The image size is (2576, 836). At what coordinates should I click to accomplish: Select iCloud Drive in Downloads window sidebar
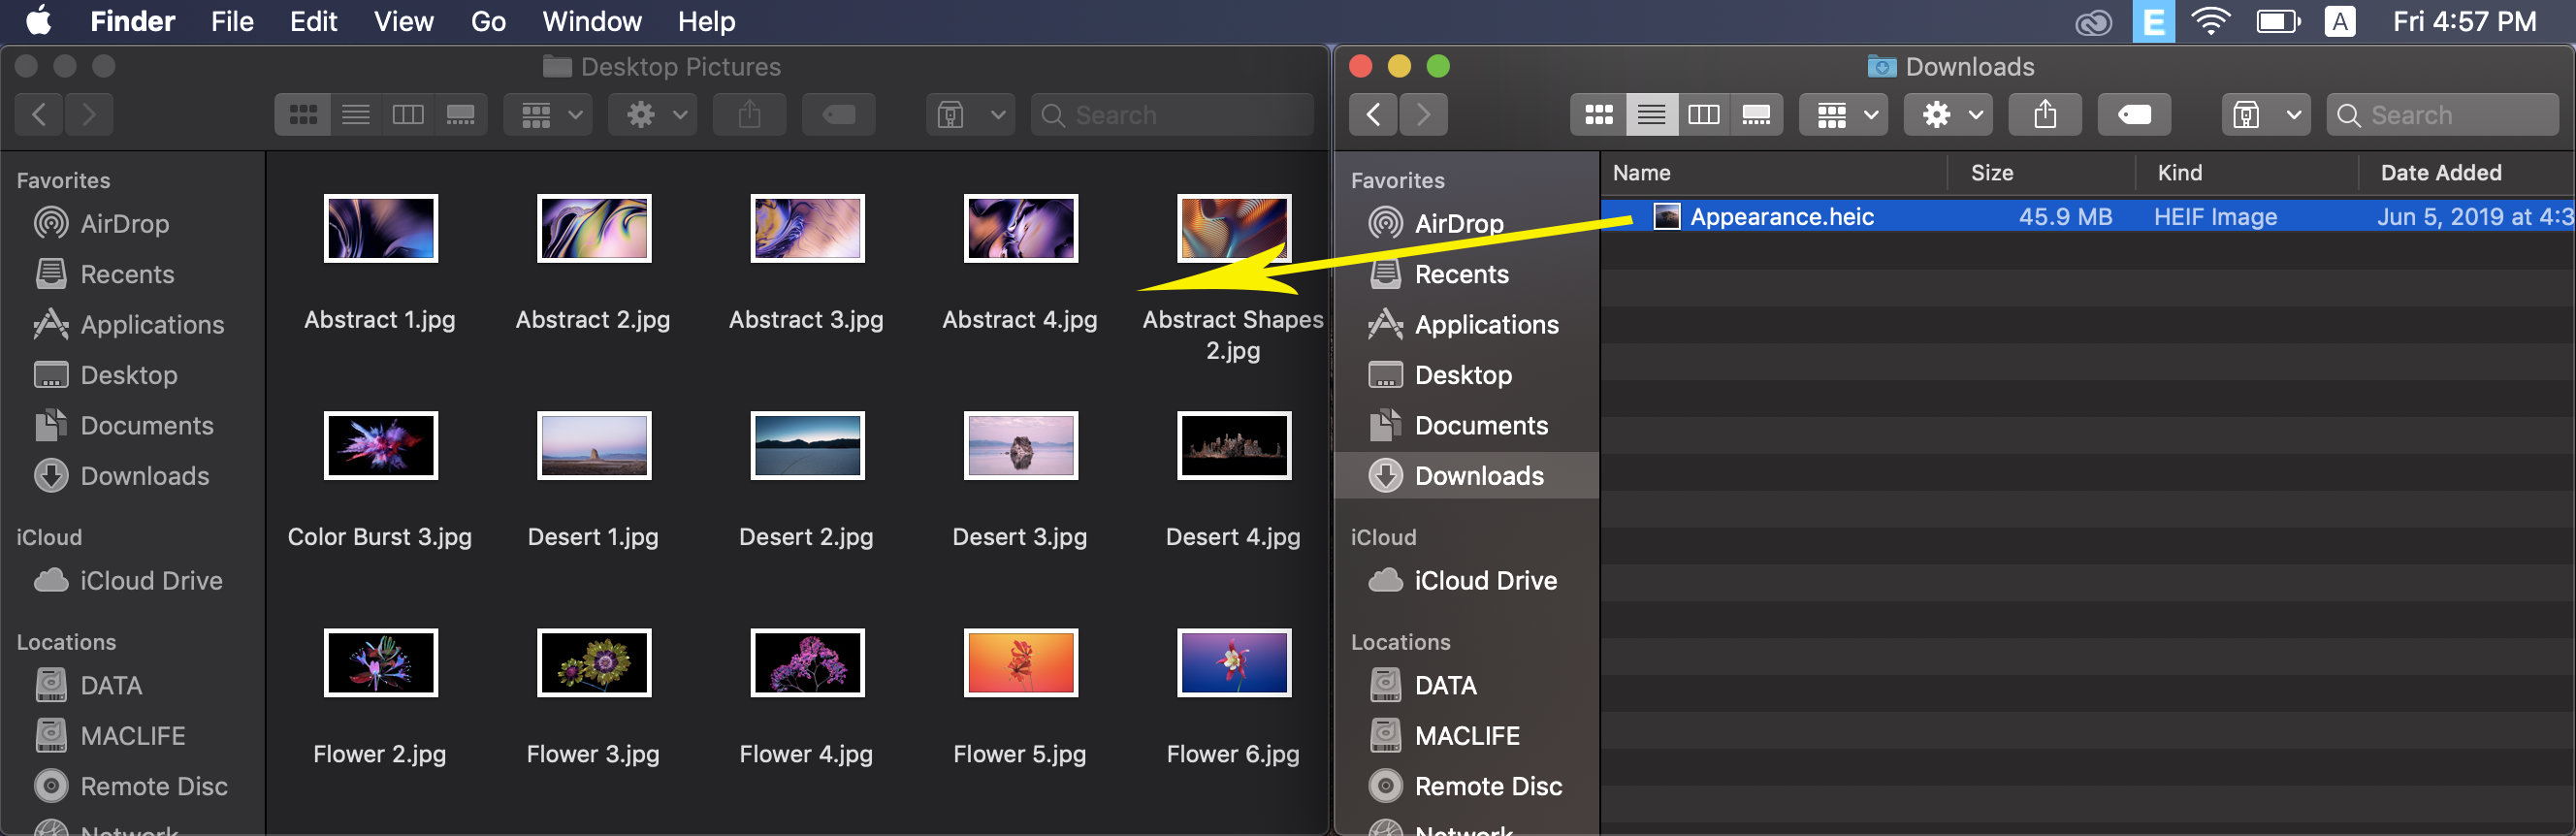click(x=1466, y=580)
